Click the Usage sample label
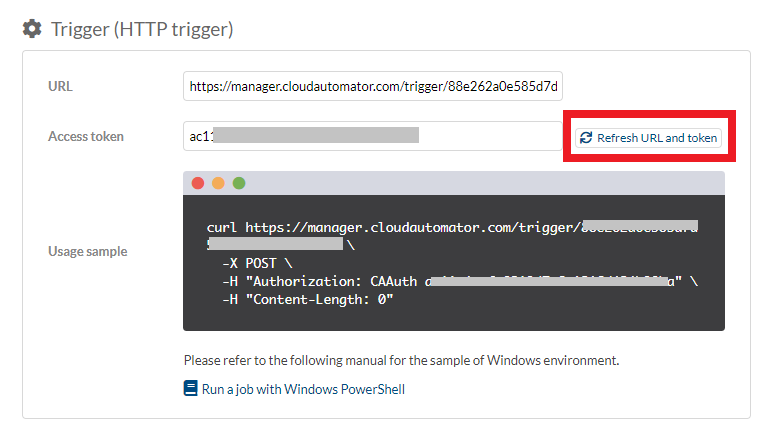The image size is (768, 435). tap(88, 251)
